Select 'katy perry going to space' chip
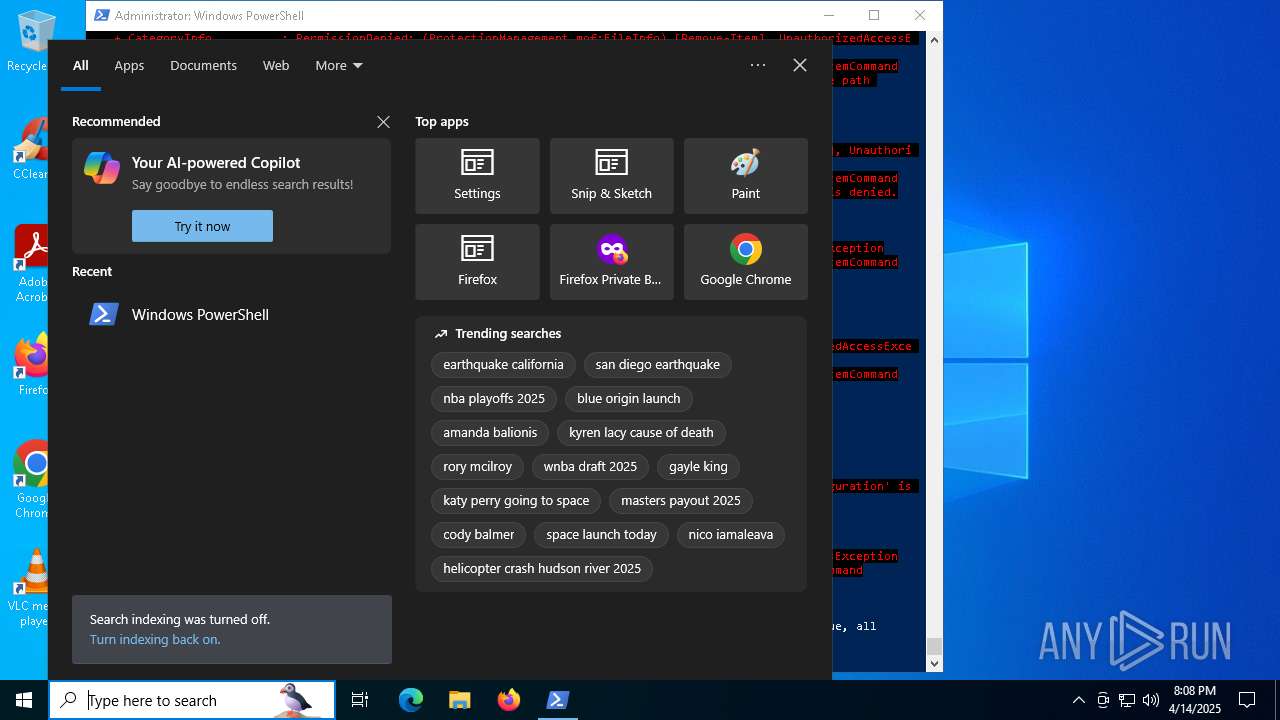 (516, 501)
